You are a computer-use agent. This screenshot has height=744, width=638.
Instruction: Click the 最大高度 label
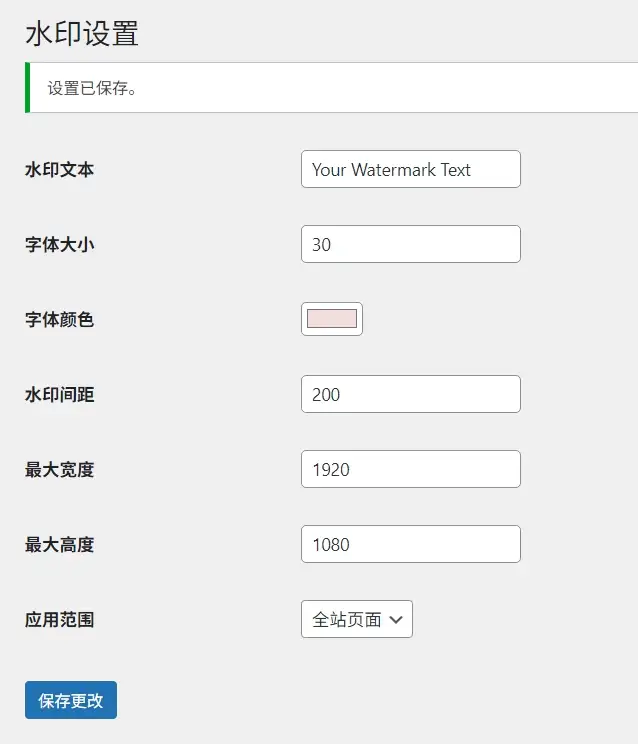[x=60, y=545]
